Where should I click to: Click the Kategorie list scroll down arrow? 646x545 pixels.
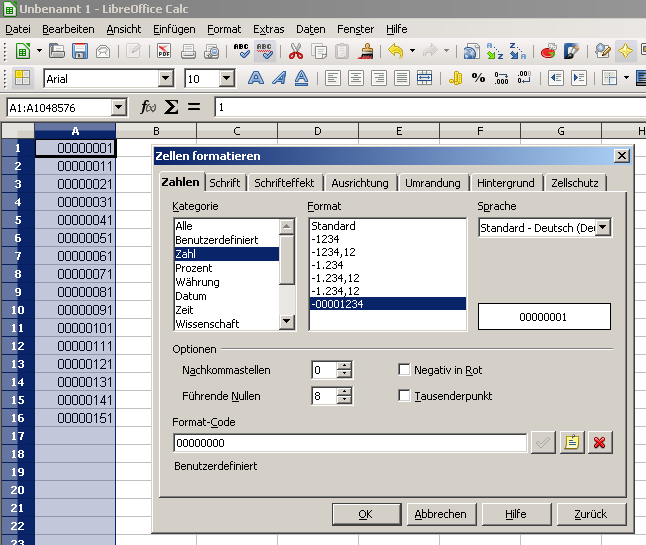click(287, 320)
